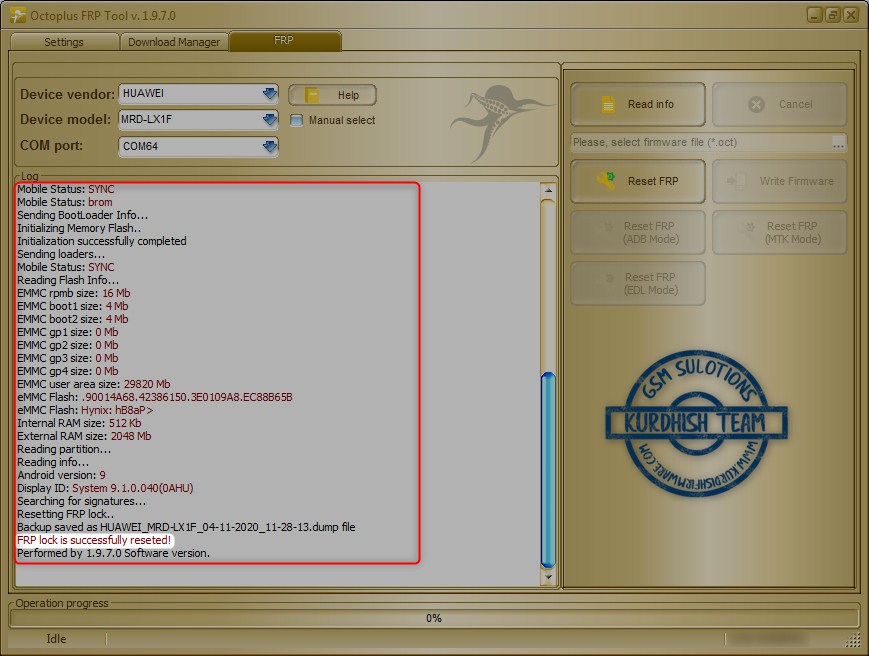The width and height of the screenshot is (869, 656).
Task: Click the 'Backup saved as HUAWEI_MRD-LX1F' log line
Action: click(x=186, y=527)
